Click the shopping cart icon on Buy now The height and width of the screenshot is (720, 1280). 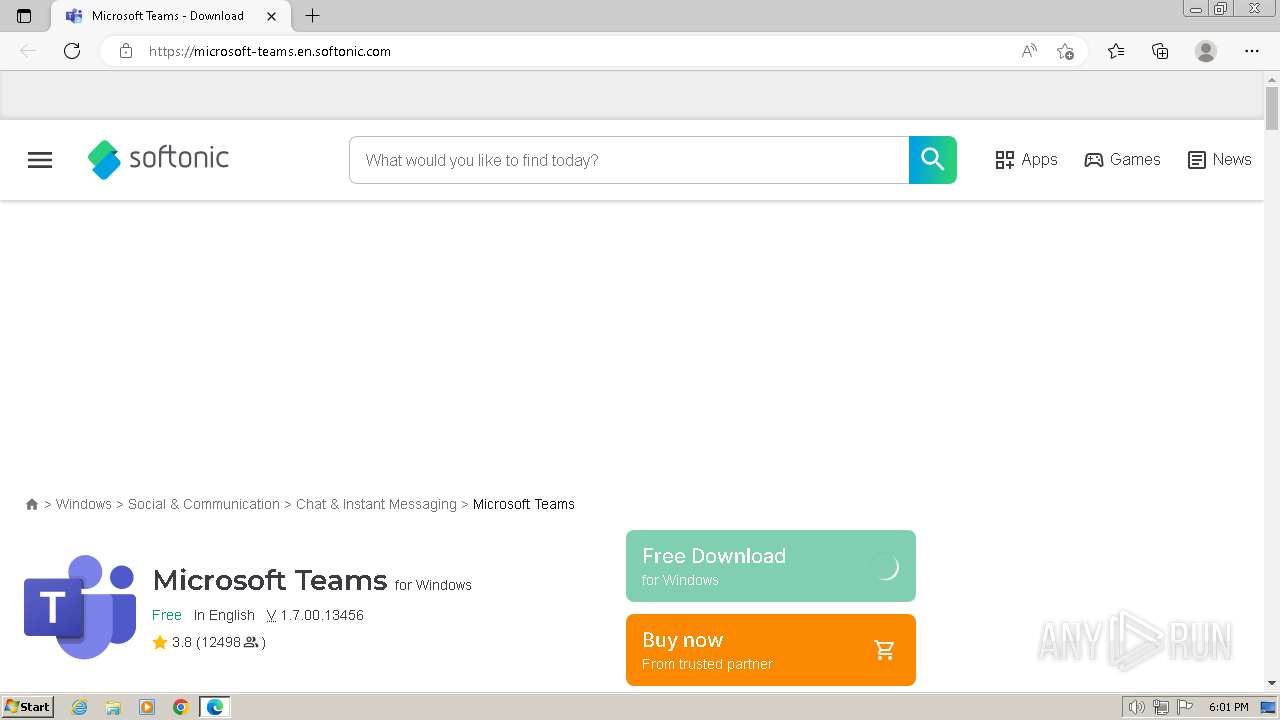(884, 651)
